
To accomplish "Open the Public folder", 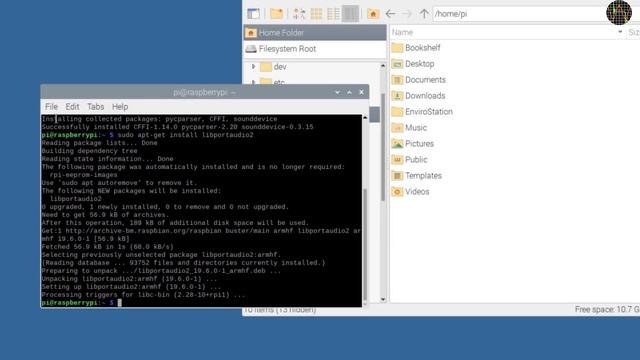I will tap(409, 160).
